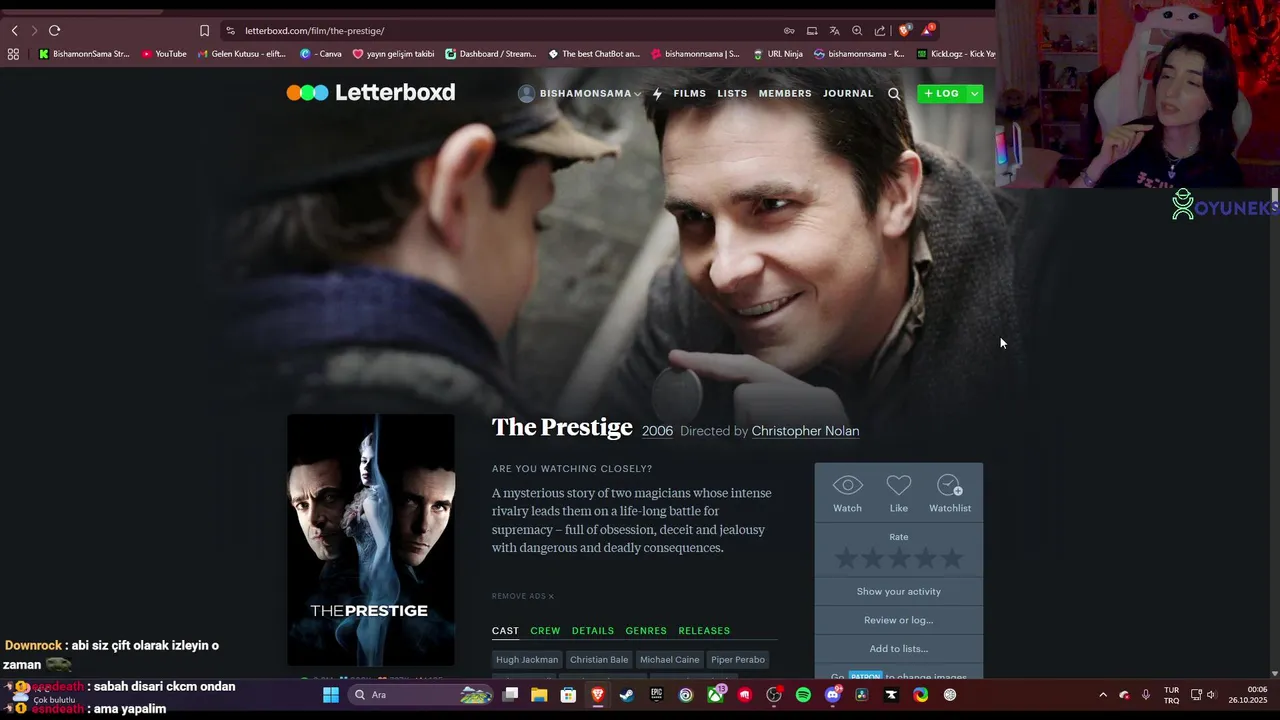Open Xbox app from taskbar
The width and height of the screenshot is (1280, 720).
coord(716,695)
